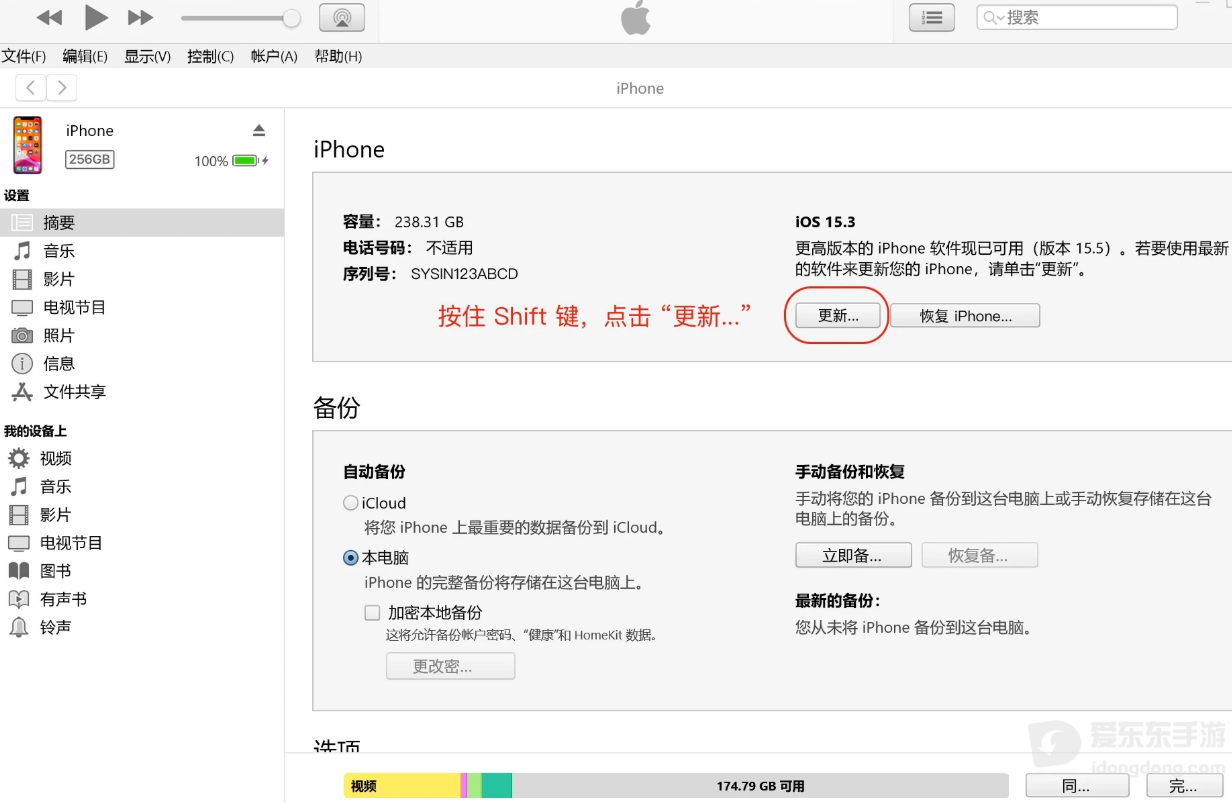Click the 完... done button
This screenshot has height=803, width=1232.
pyautogui.click(x=1183, y=786)
